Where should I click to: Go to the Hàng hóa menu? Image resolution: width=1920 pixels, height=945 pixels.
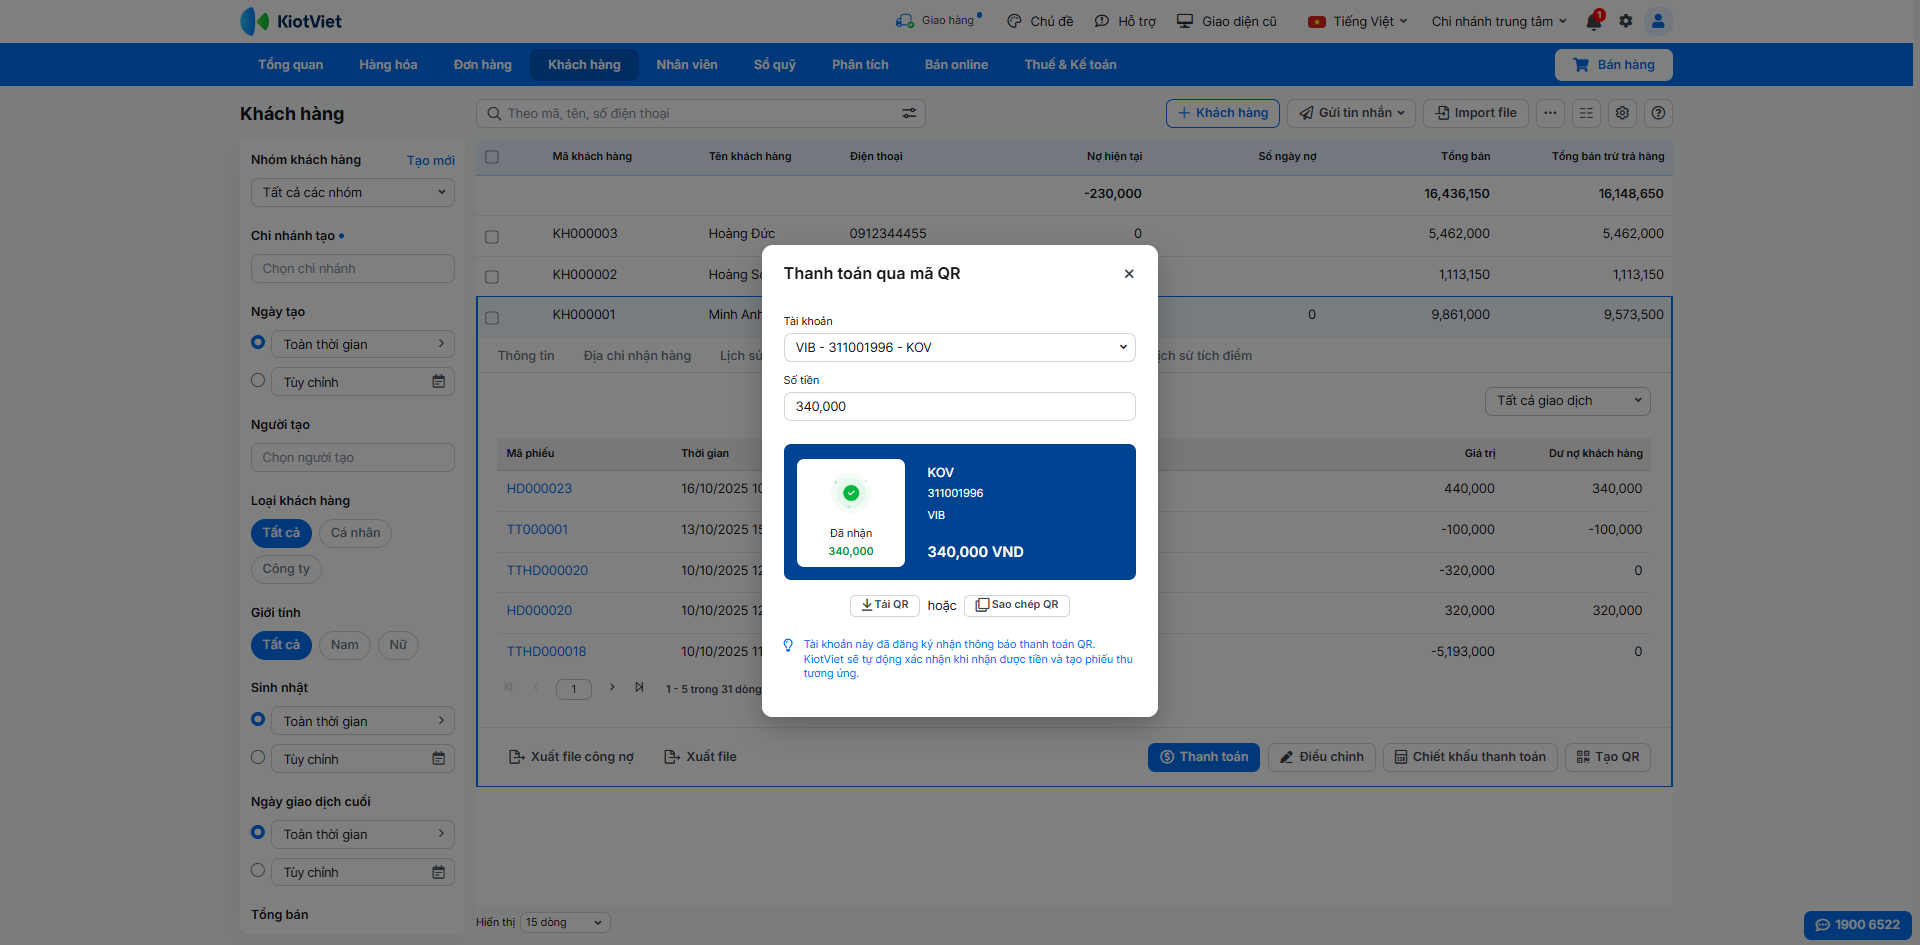388,65
